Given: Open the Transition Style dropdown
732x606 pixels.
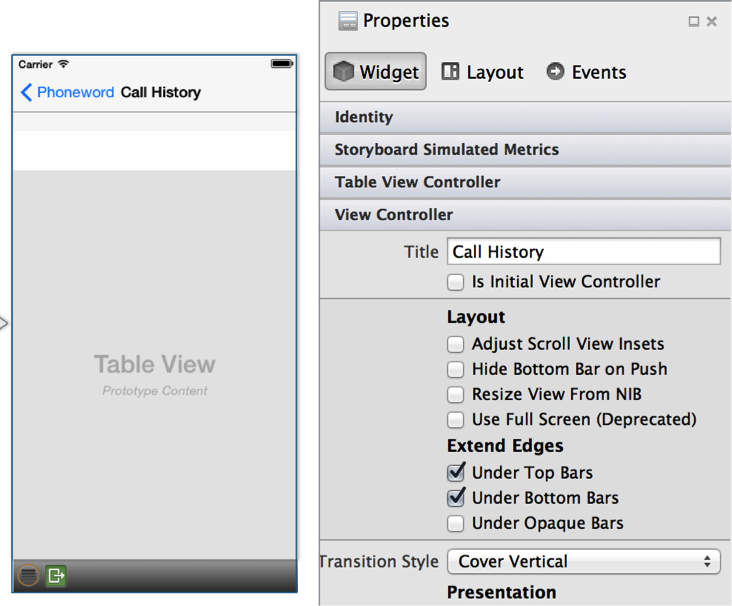Looking at the screenshot, I should (583, 561).
